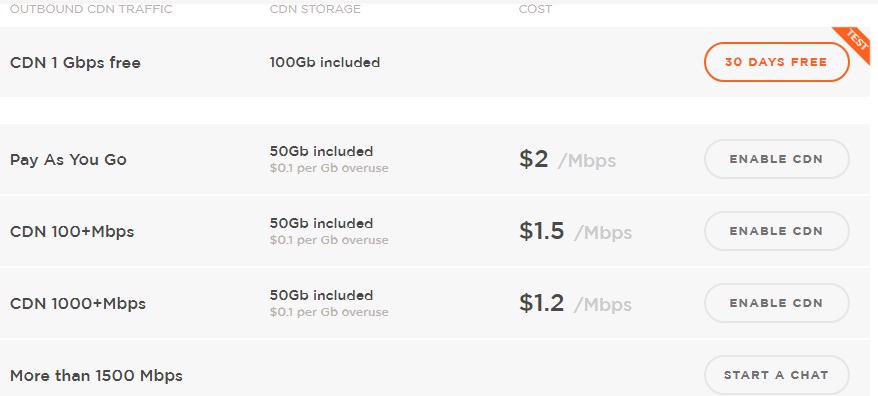Image resolution: width=878 pixels, height=396 pixels.
Task: Click the 30 DAYS FREE button
Action: coord(776,62)
